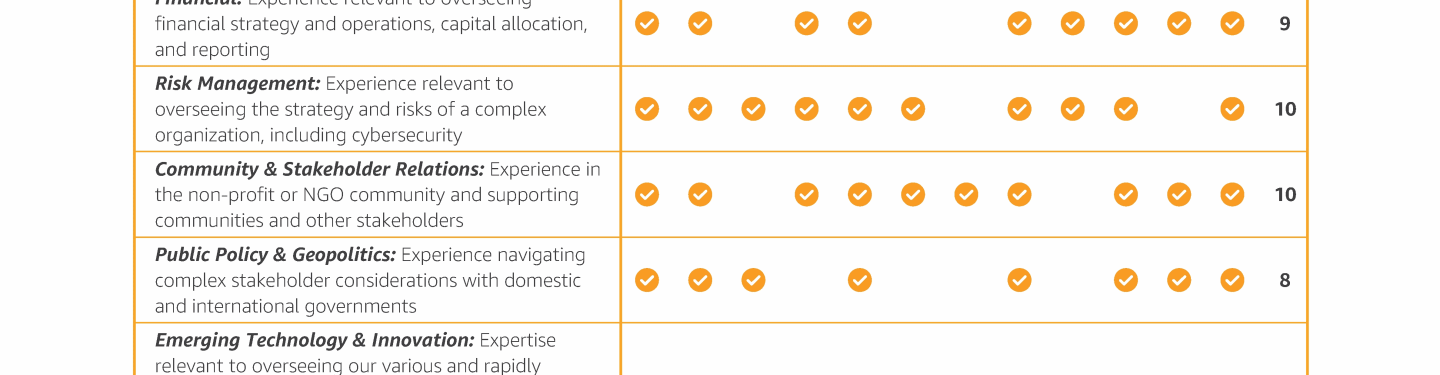Click second checkmark in Financial row
1440x375 pixels.
point(700,23)
